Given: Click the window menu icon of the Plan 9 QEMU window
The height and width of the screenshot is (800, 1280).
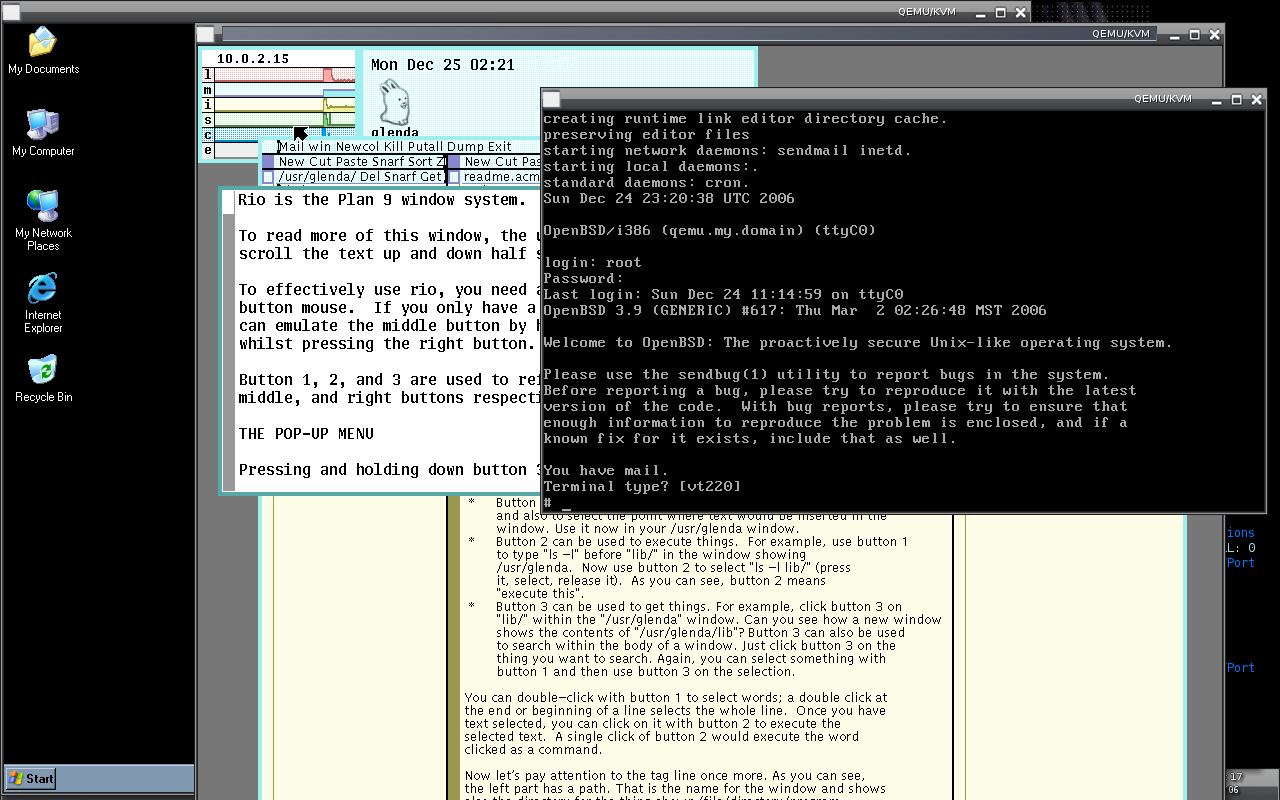Looking at the screenshot, I should 205,34.
